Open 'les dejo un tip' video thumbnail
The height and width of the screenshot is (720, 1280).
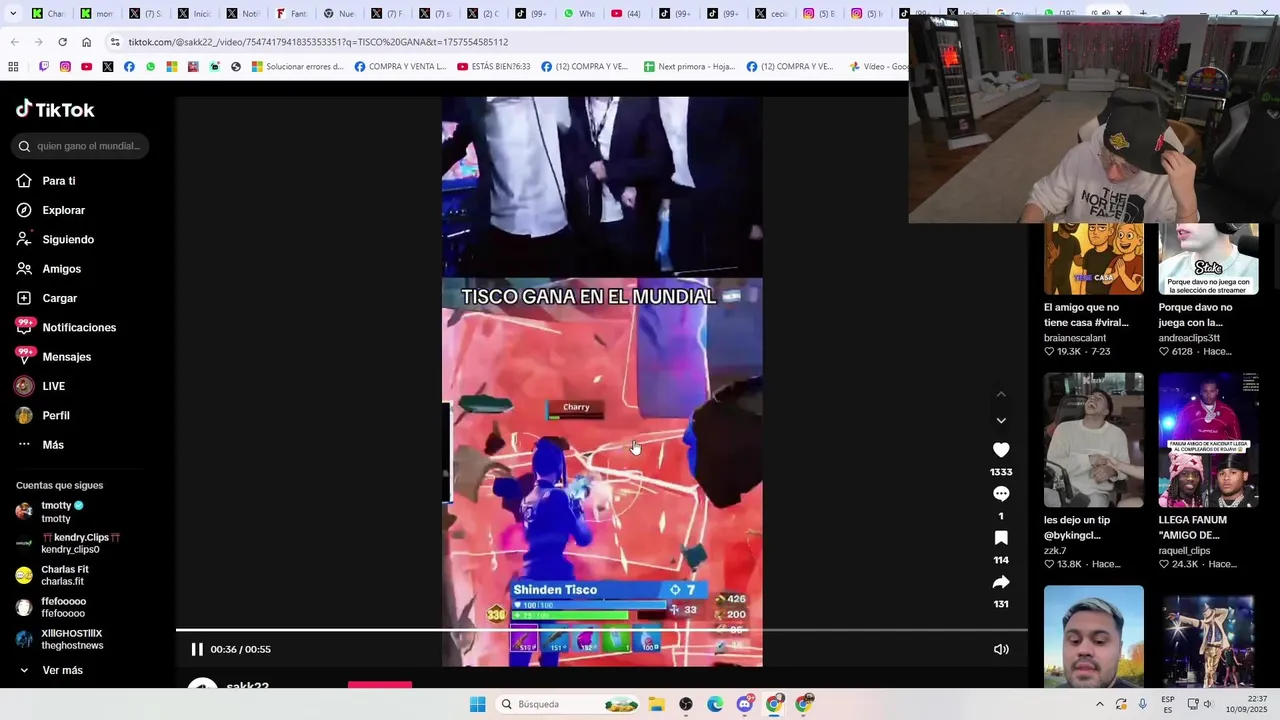(x=1094, y=440)
